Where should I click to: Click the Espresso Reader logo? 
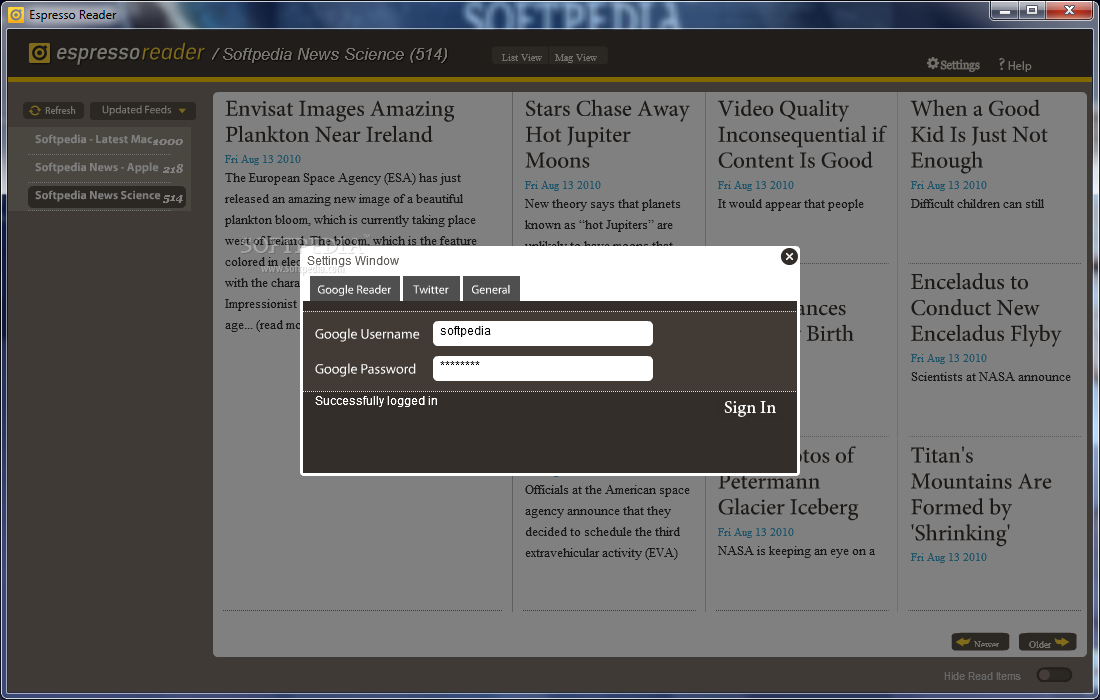point(40,53)
